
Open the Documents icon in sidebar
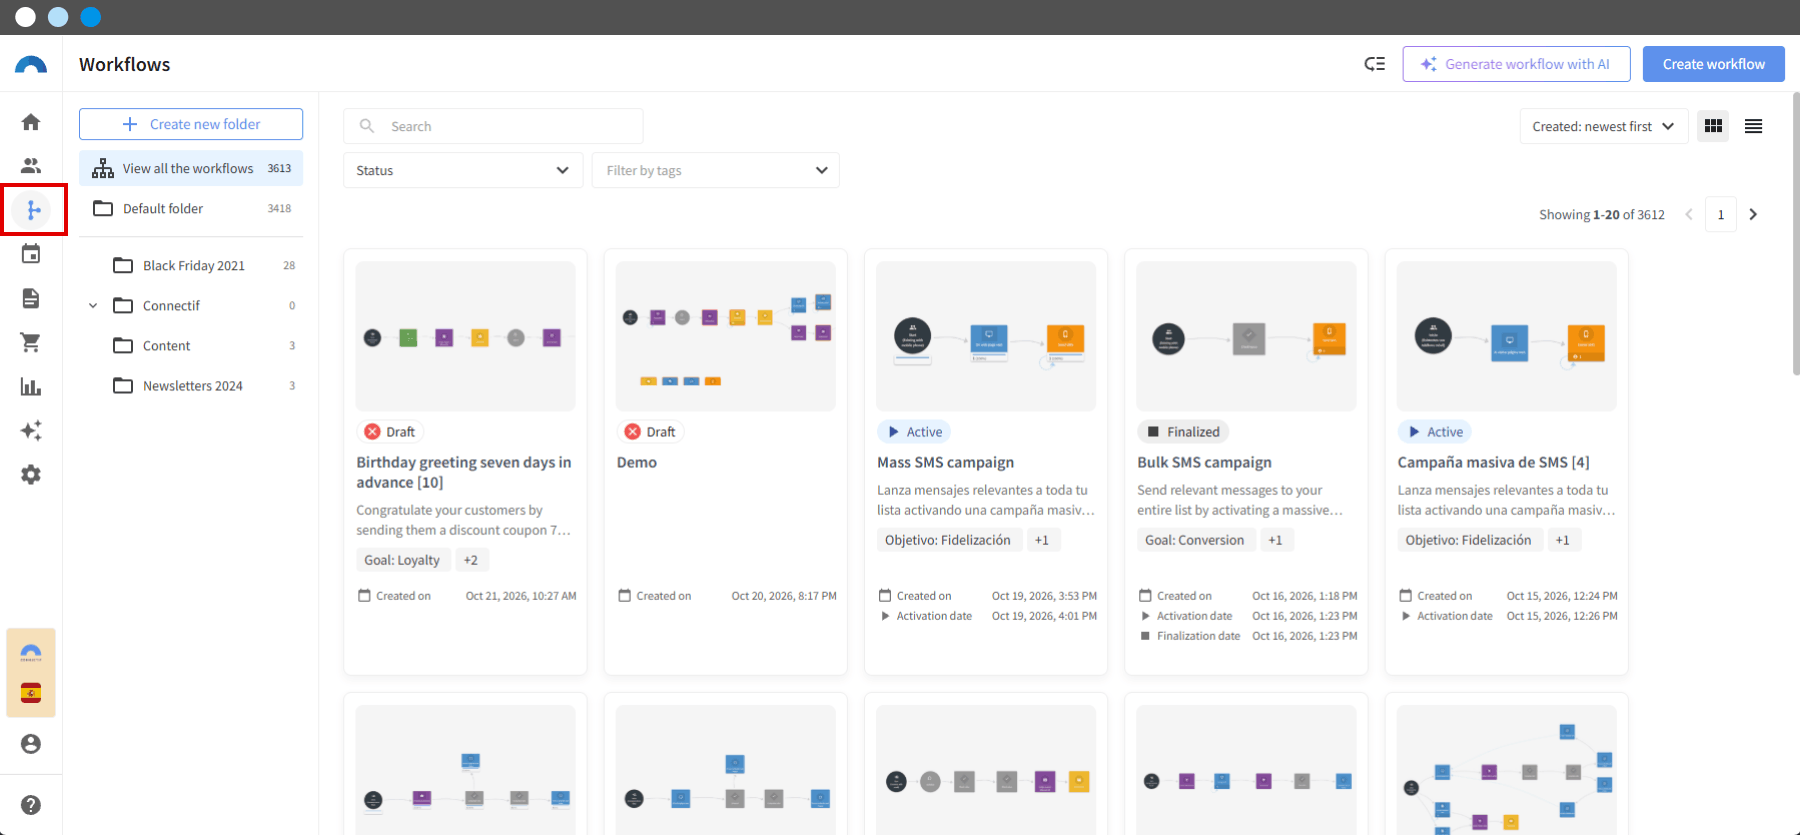tap(31, 298)
